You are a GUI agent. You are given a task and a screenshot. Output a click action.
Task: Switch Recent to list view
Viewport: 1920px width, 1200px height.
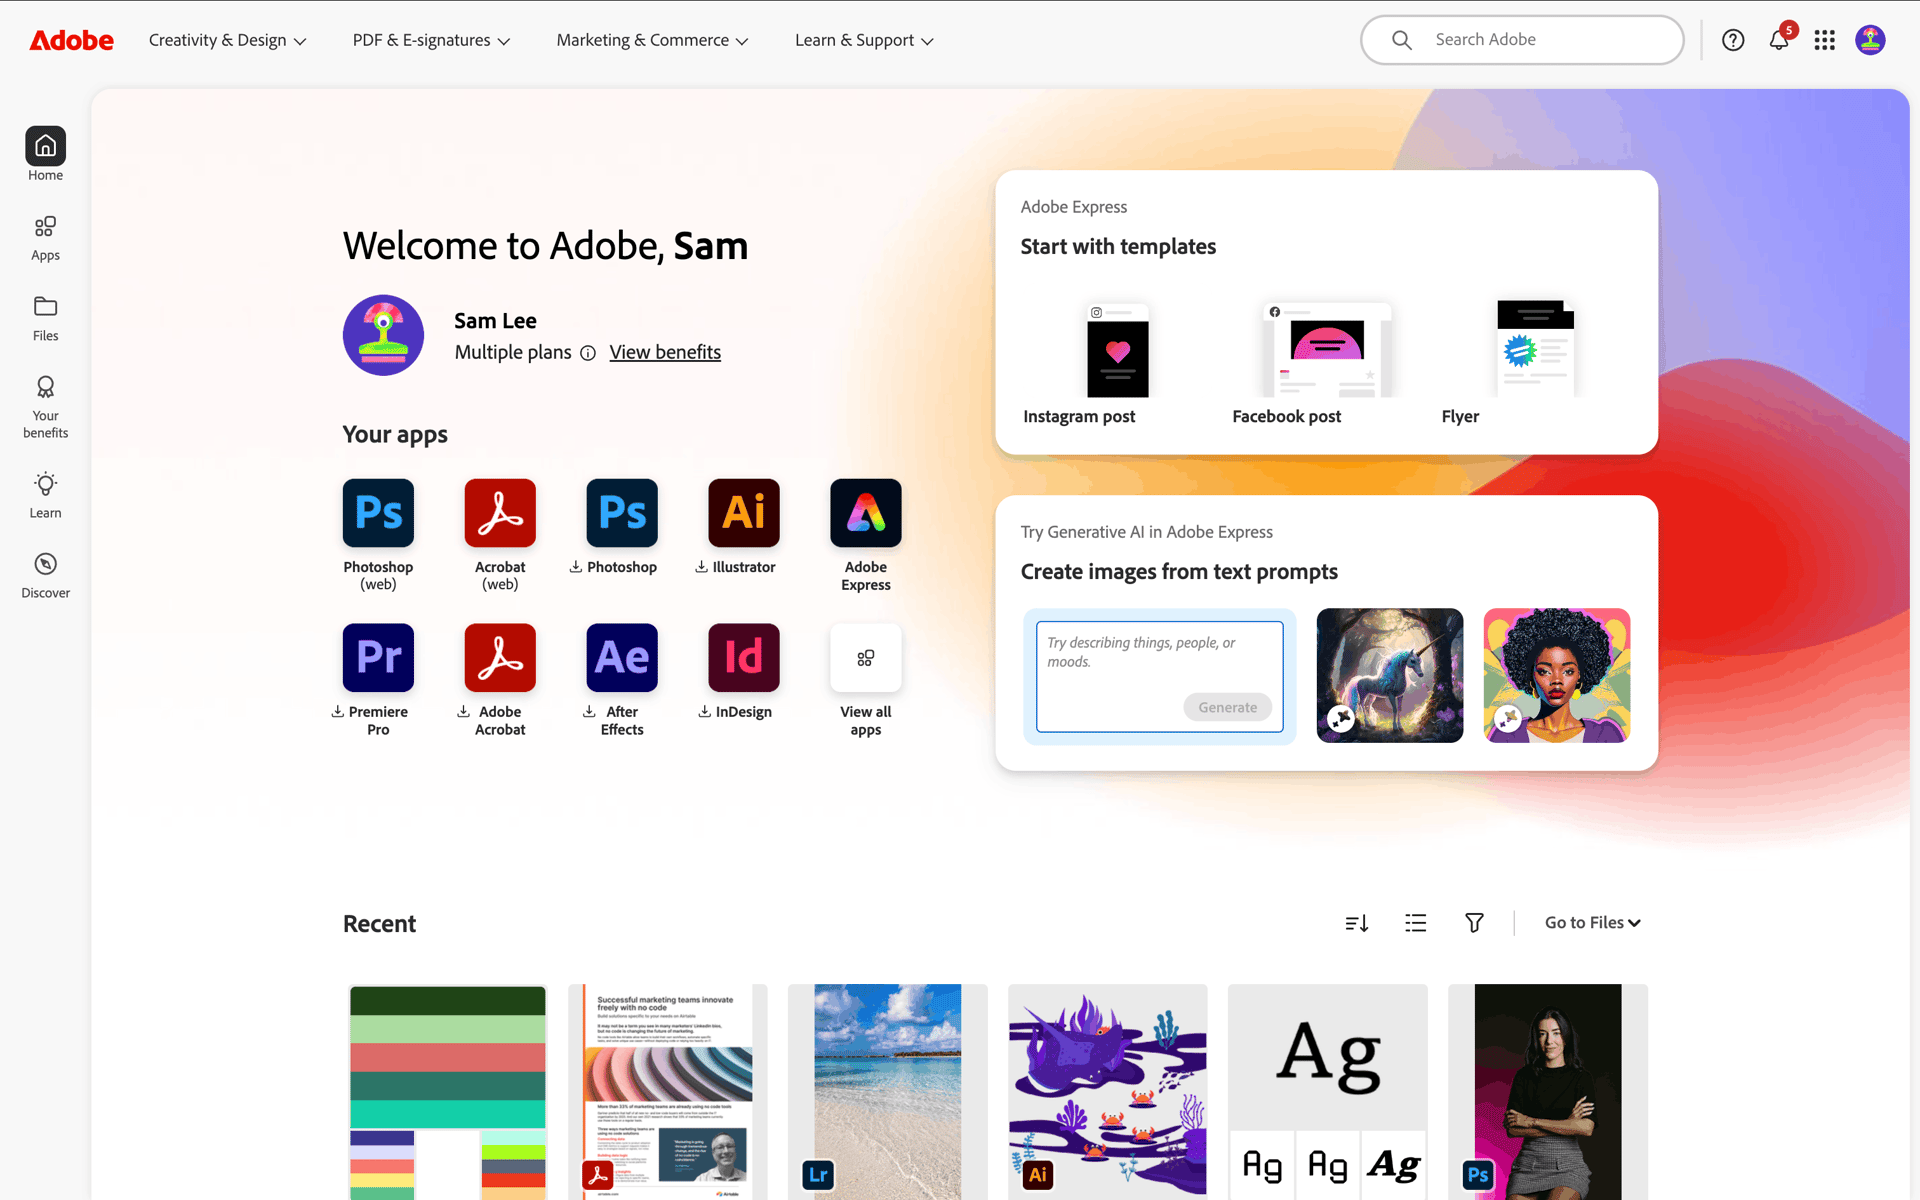tap(1415, 923)
